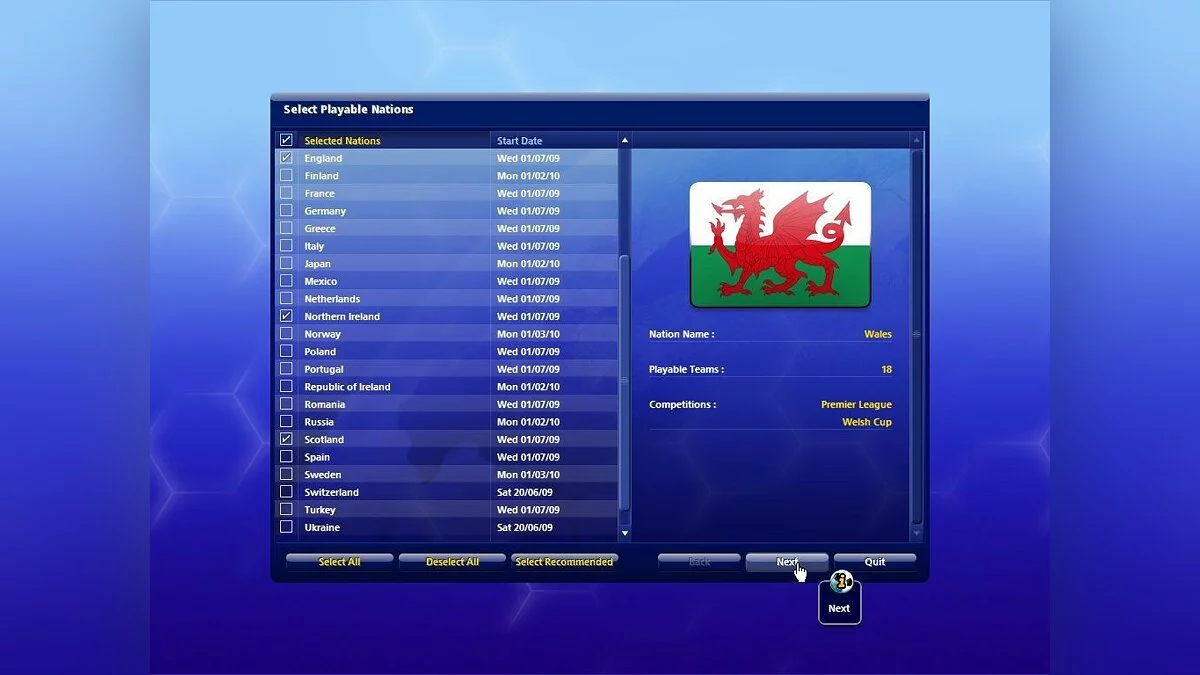Select the Scotland nation name
Viewport: 1200px width, 675px height.
coord(324,440)
